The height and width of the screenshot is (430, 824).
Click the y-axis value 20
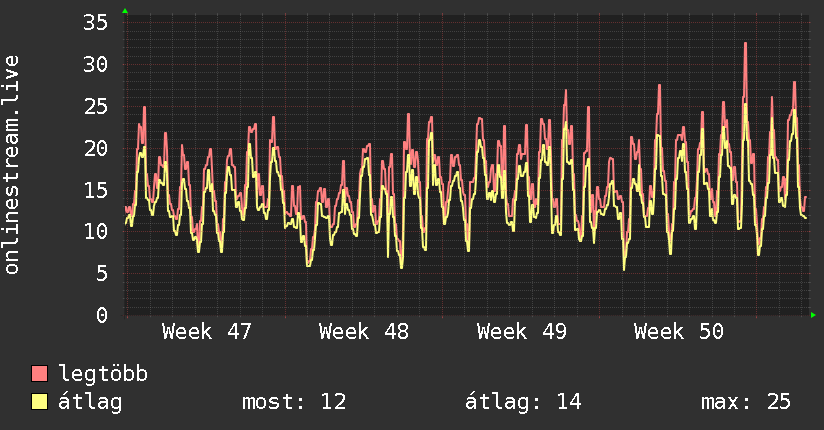click(x=96, y=149)
